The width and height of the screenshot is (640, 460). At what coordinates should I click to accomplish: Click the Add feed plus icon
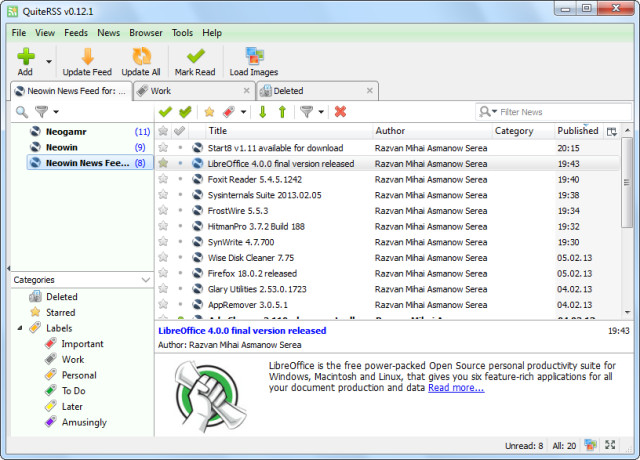click(26, 56)
